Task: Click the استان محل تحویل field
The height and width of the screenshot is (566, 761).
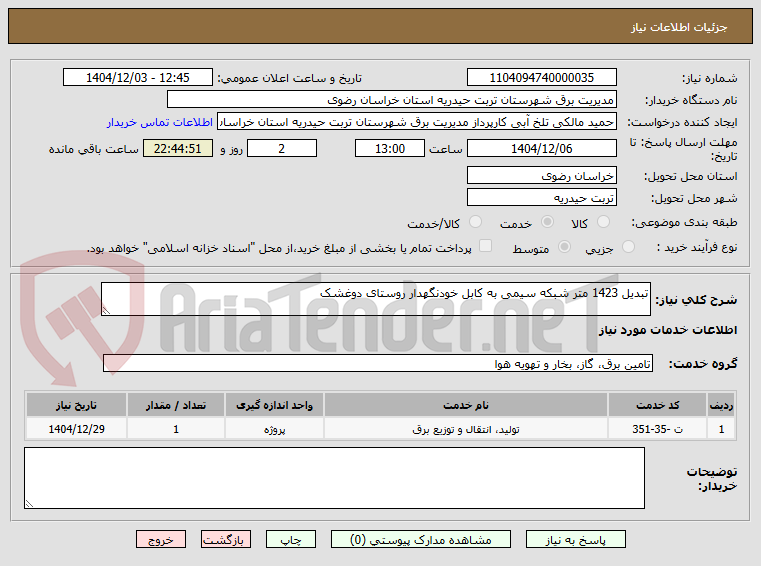Action: tap(542, 175)
